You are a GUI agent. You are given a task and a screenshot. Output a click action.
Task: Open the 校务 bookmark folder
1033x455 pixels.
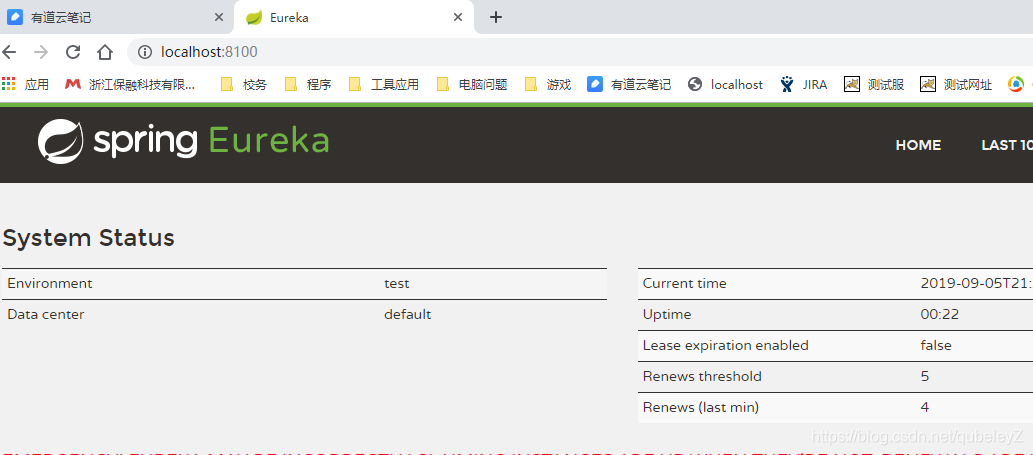(x=244, y=84)
